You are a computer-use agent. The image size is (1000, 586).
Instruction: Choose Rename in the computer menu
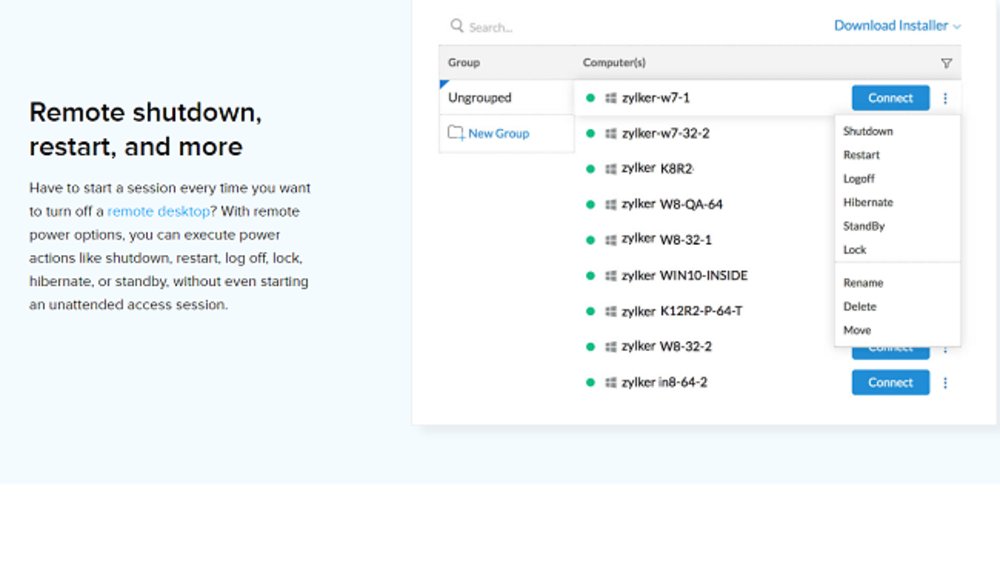pos(863,283)
